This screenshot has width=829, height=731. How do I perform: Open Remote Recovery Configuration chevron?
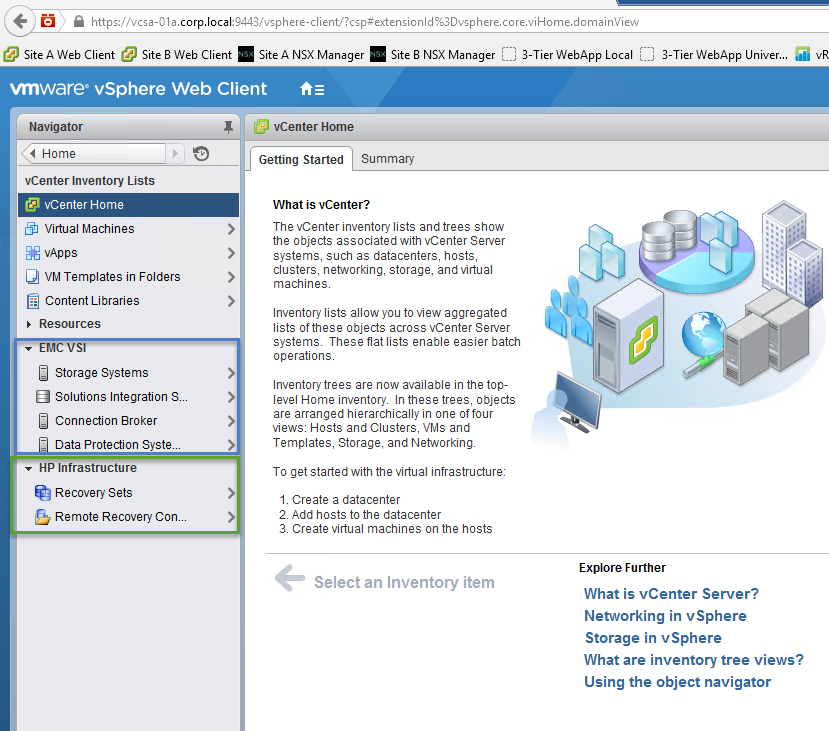[231, 516]
